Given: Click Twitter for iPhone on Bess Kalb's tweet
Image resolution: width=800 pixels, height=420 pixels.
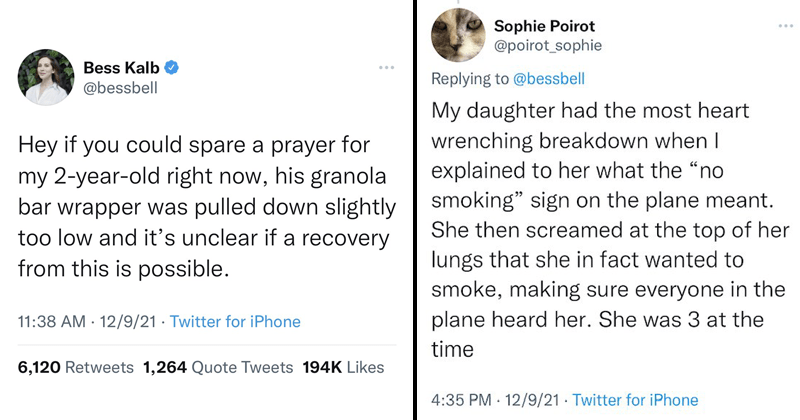Looking at the screenshot, I should tap(235, 322).
